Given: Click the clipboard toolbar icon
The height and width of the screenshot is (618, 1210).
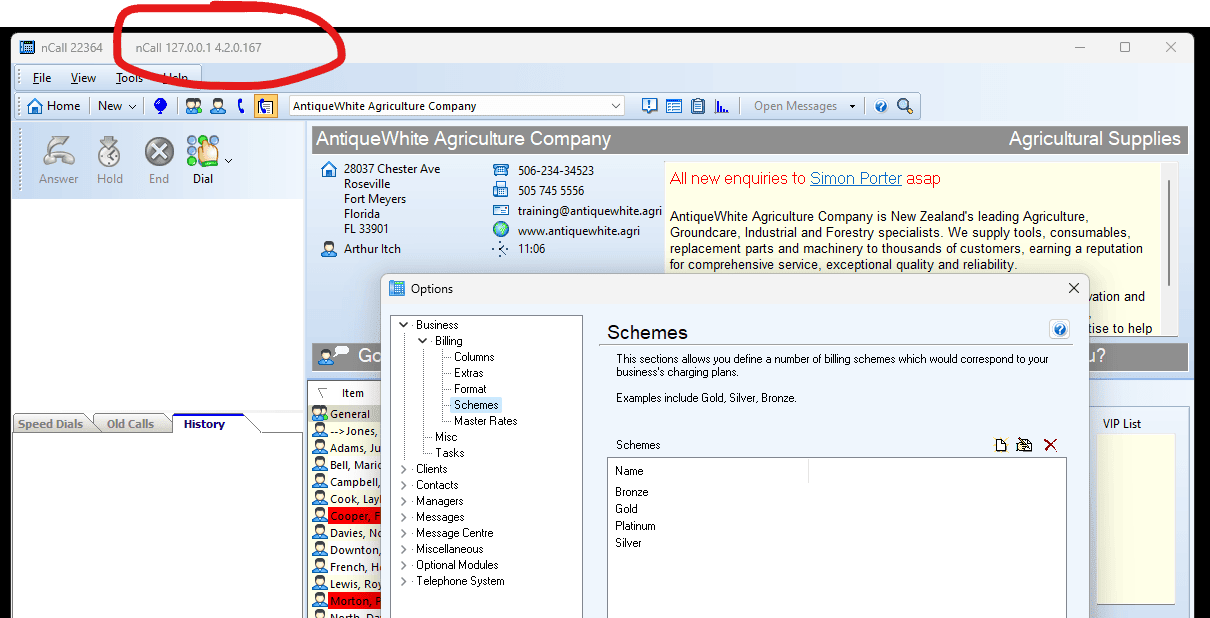Looking at the screenshot, I should 697,106.
